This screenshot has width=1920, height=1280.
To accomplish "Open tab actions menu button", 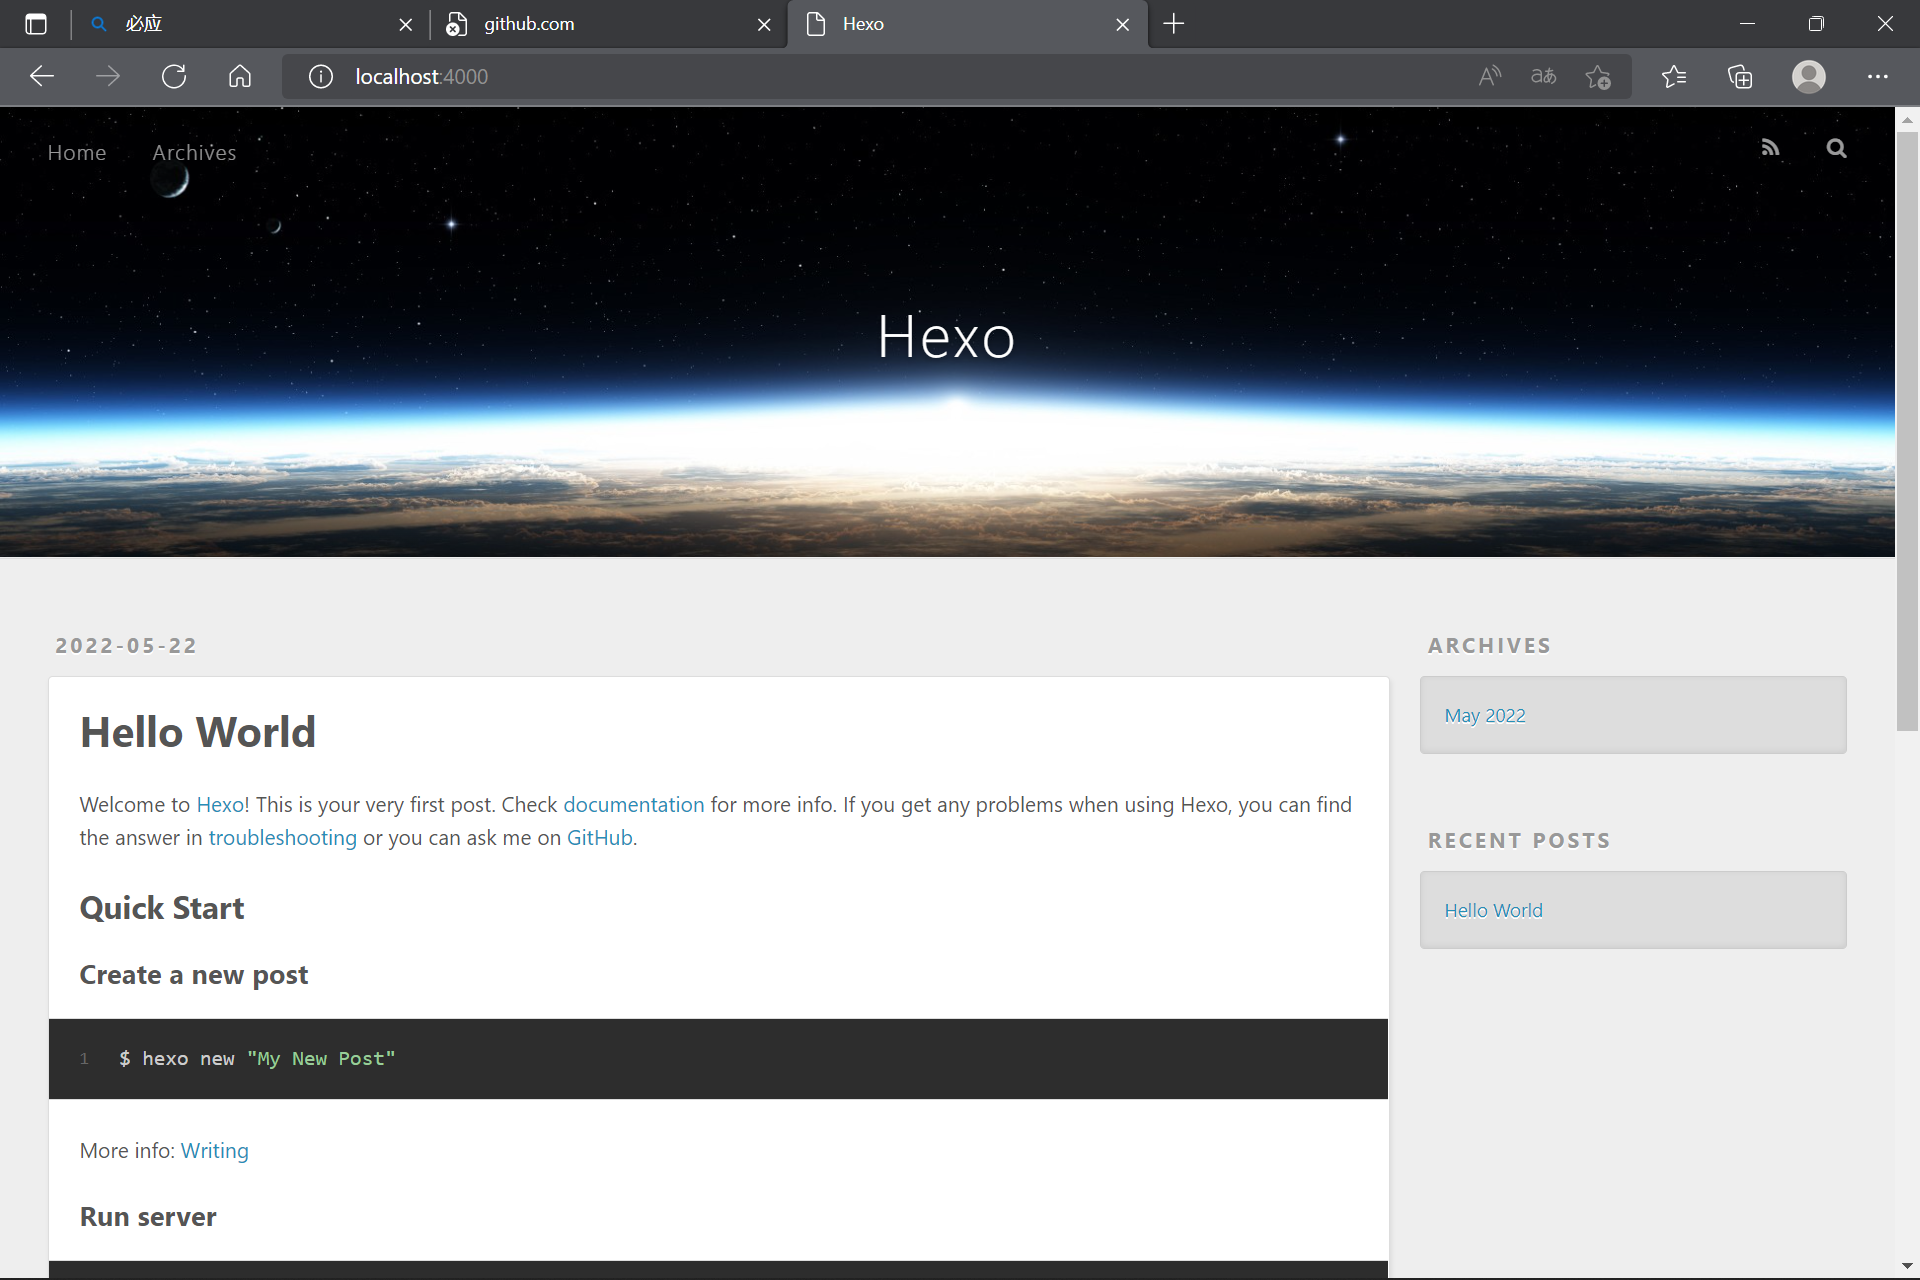I will coord(36,24).
